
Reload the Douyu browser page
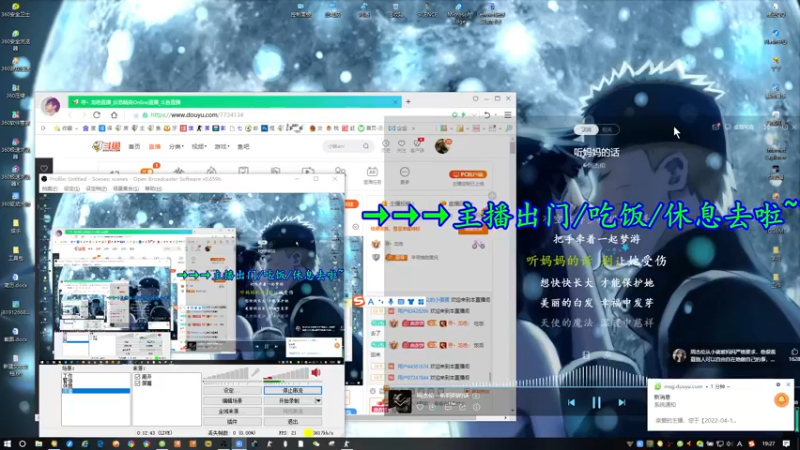pos(97,115)
